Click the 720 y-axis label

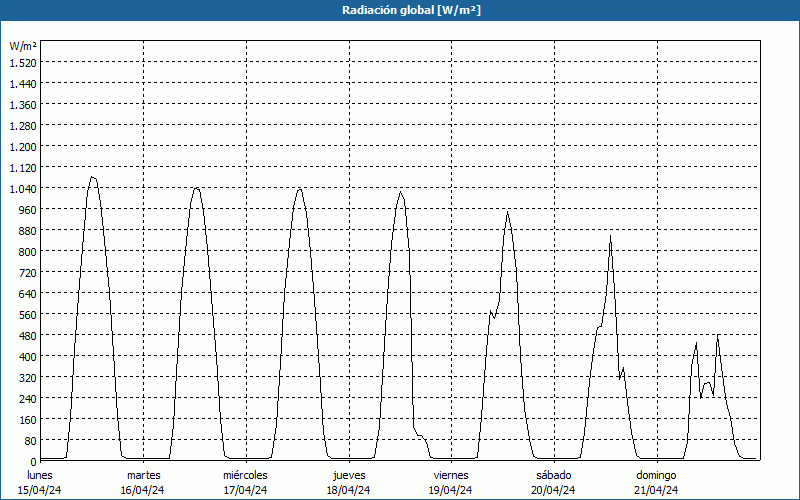(28, 272)
